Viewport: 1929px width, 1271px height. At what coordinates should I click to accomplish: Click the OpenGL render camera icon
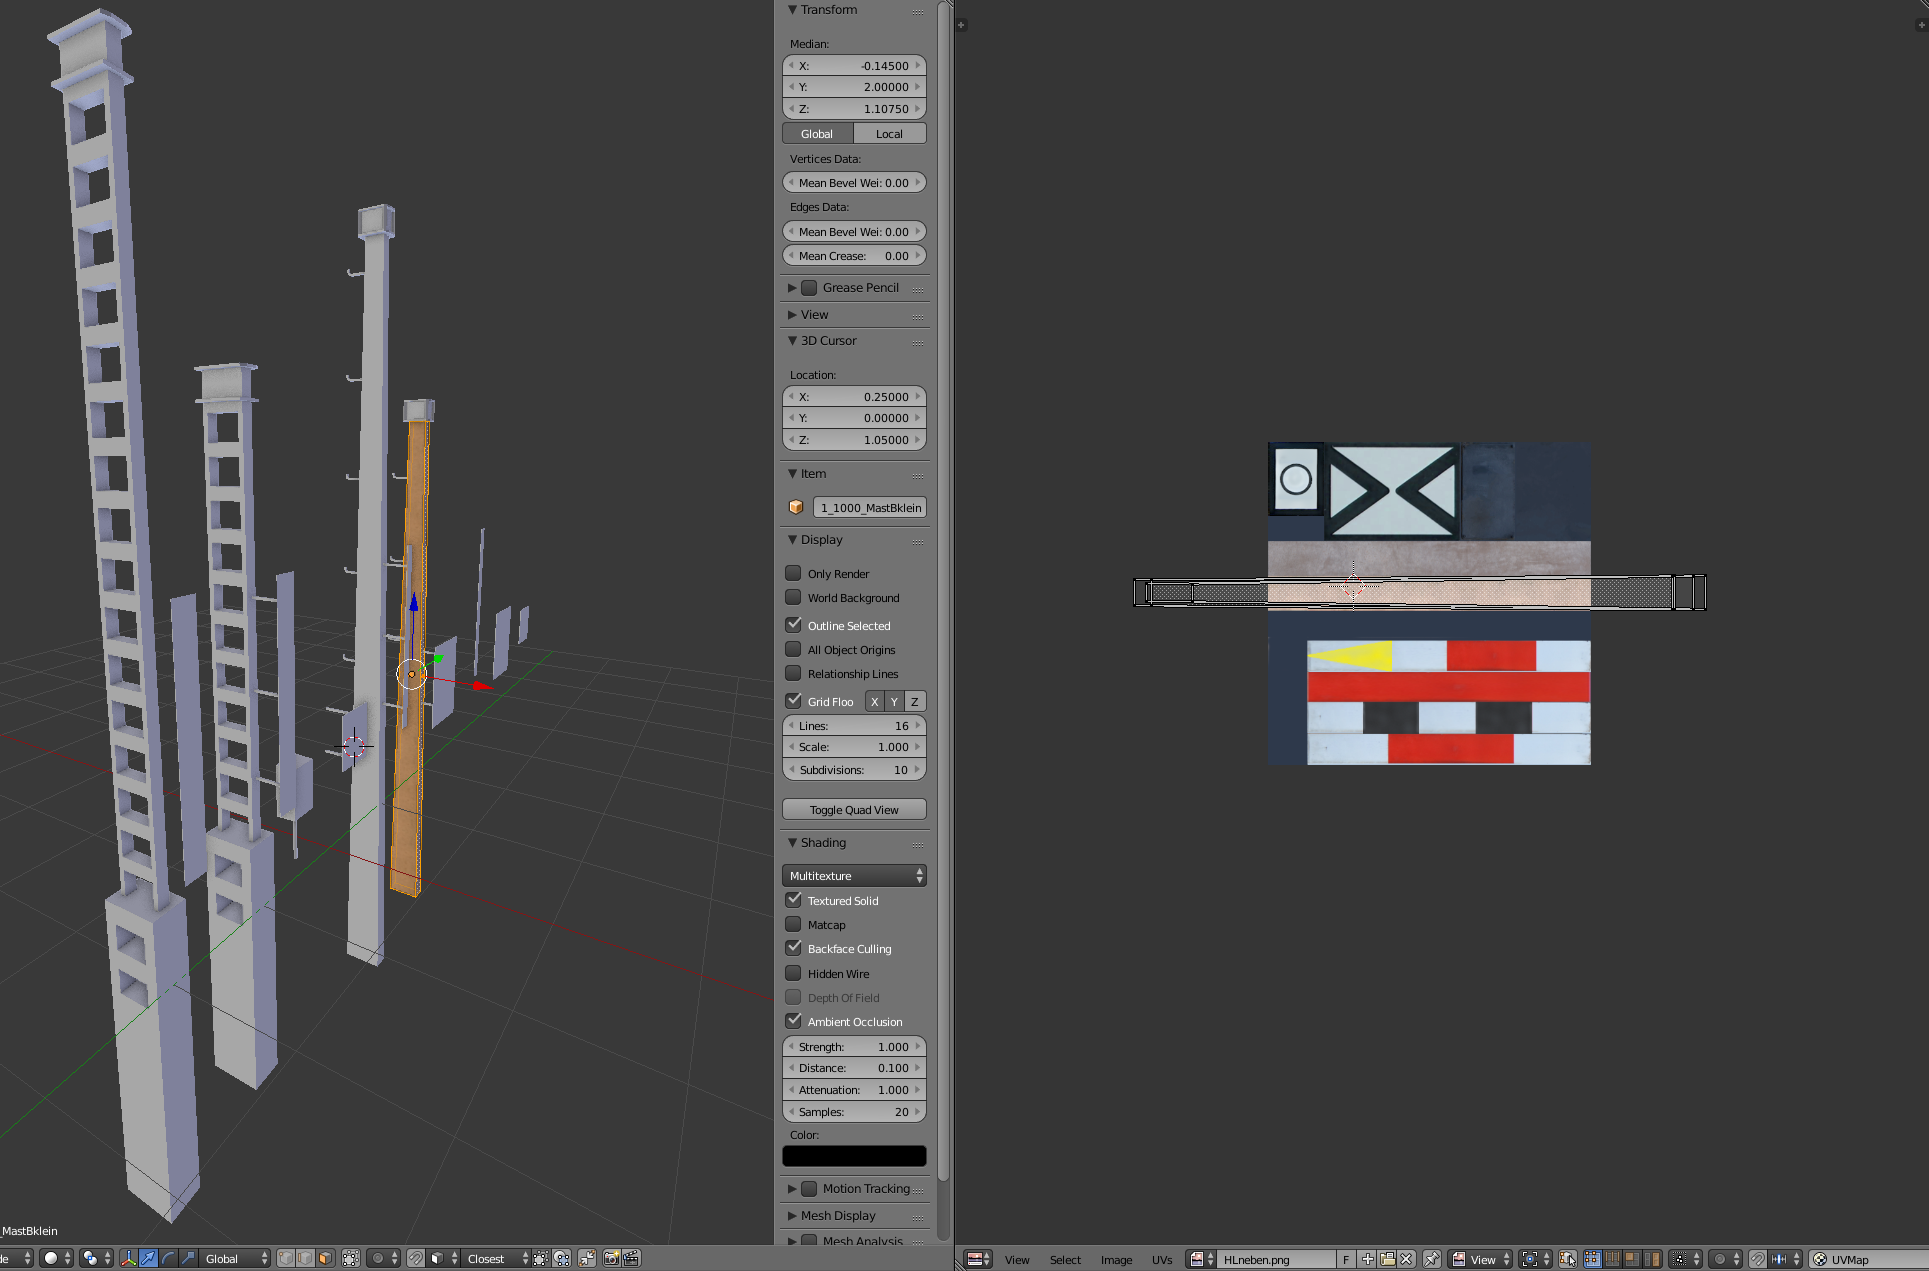611,1258
